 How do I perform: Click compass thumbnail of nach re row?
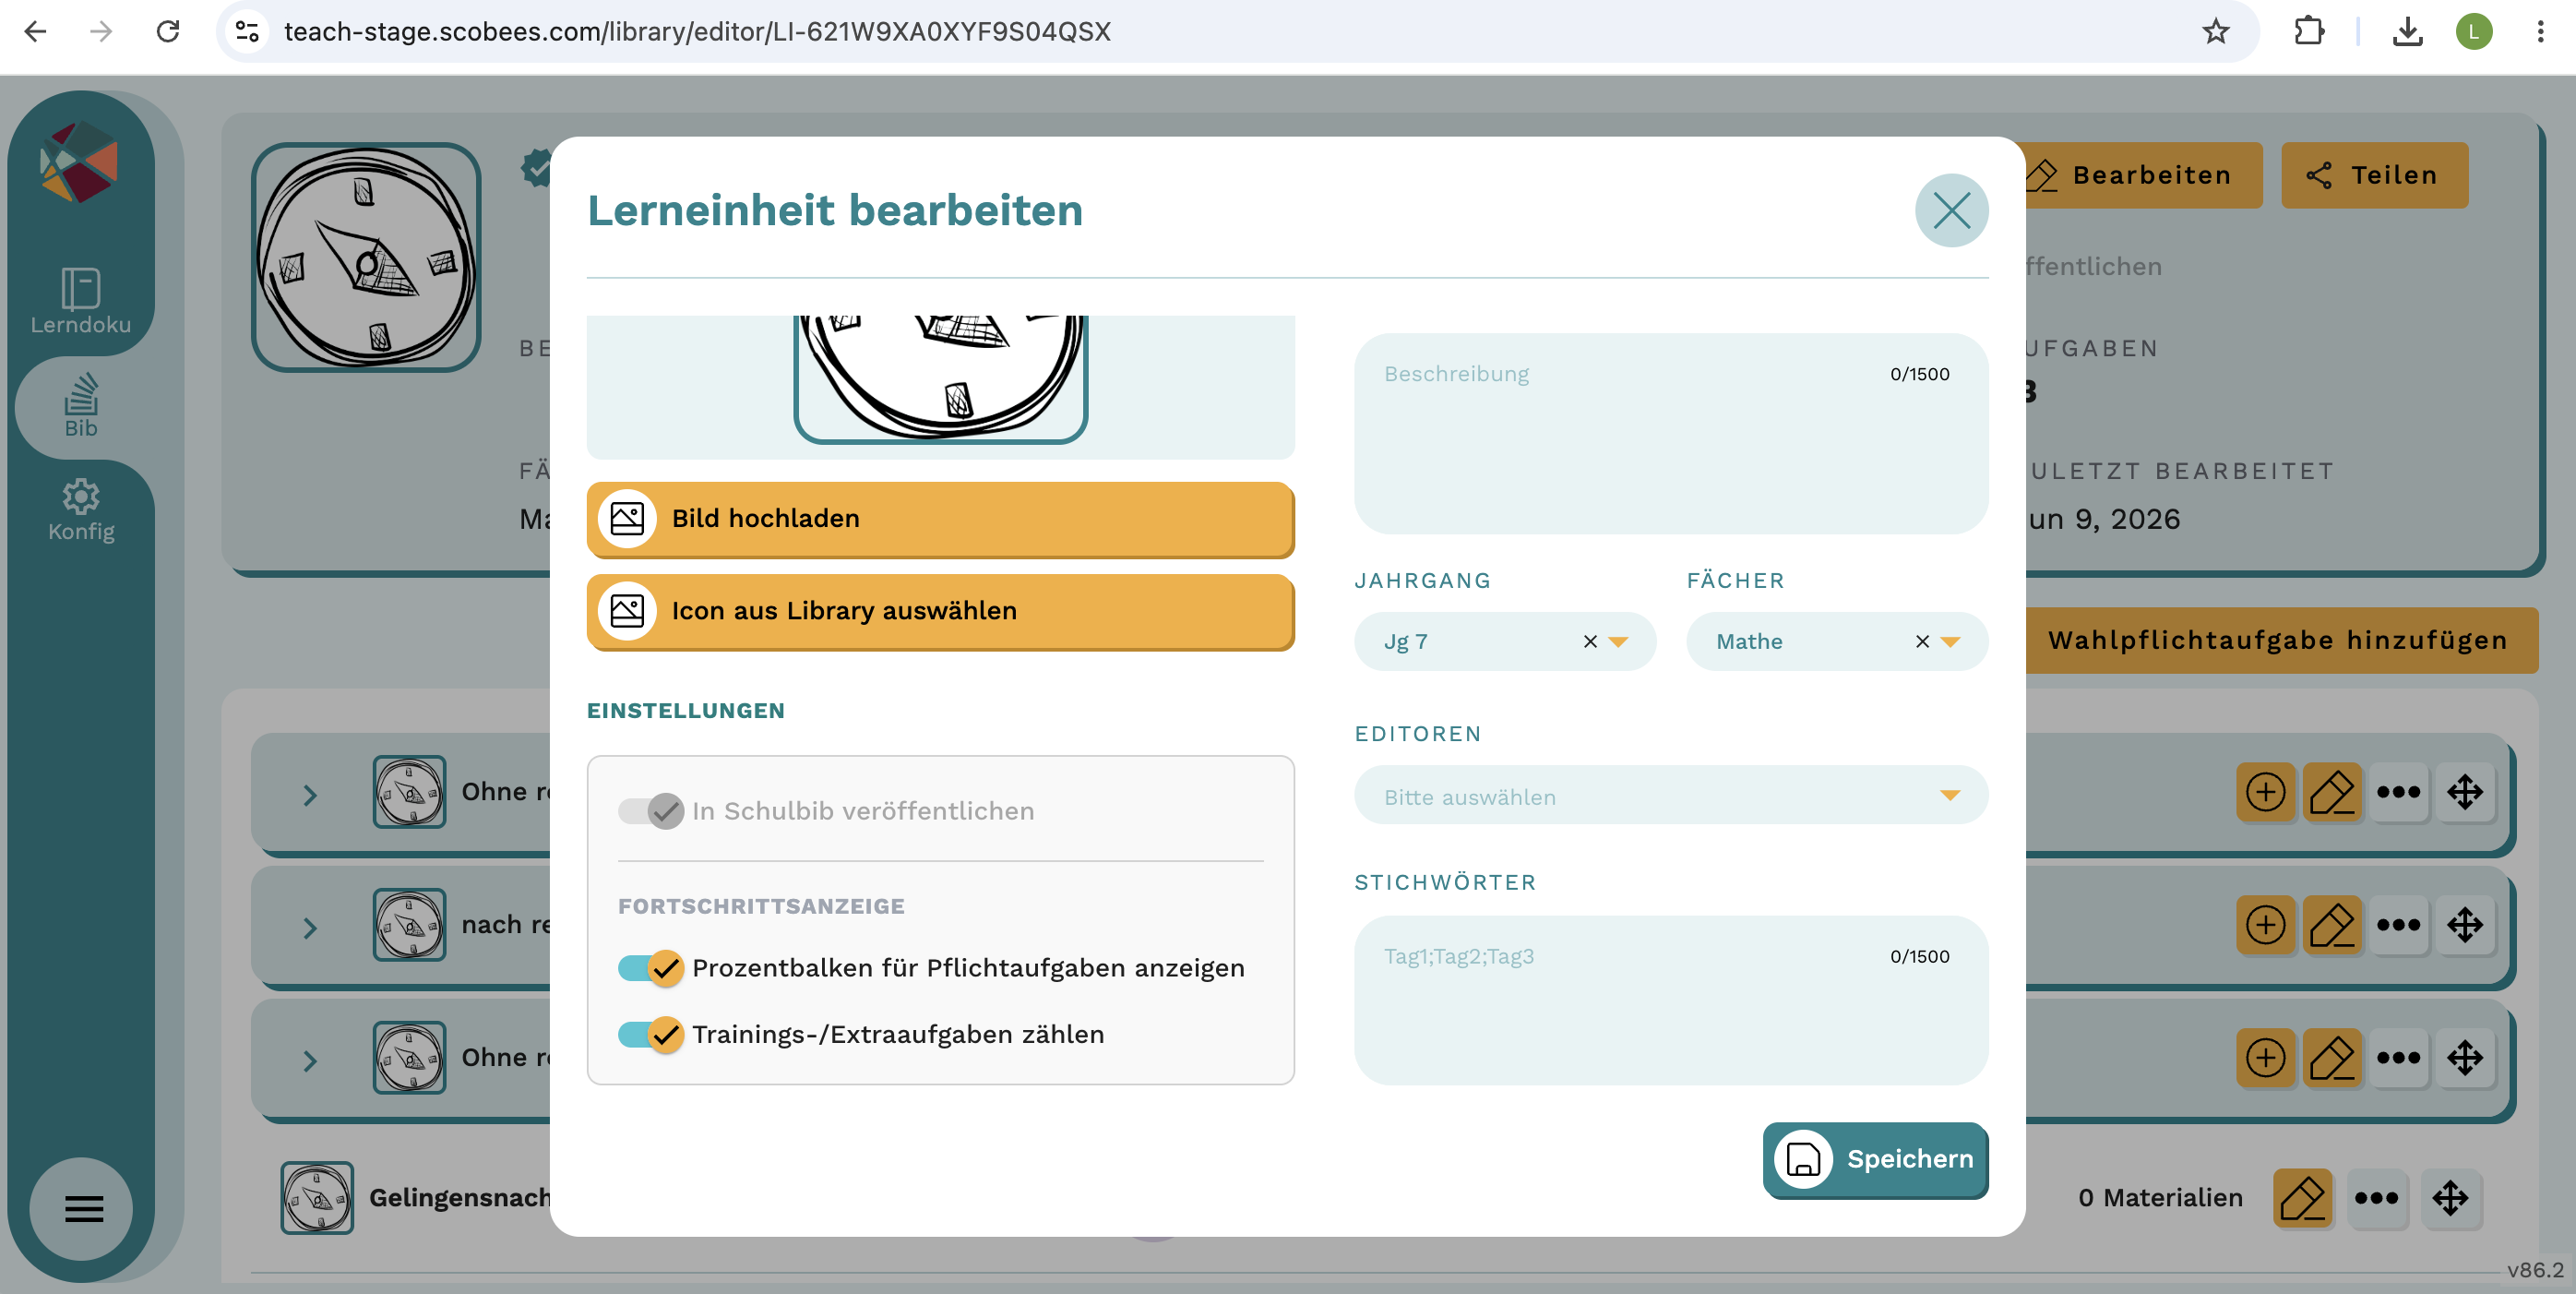[x=409, y=925]
